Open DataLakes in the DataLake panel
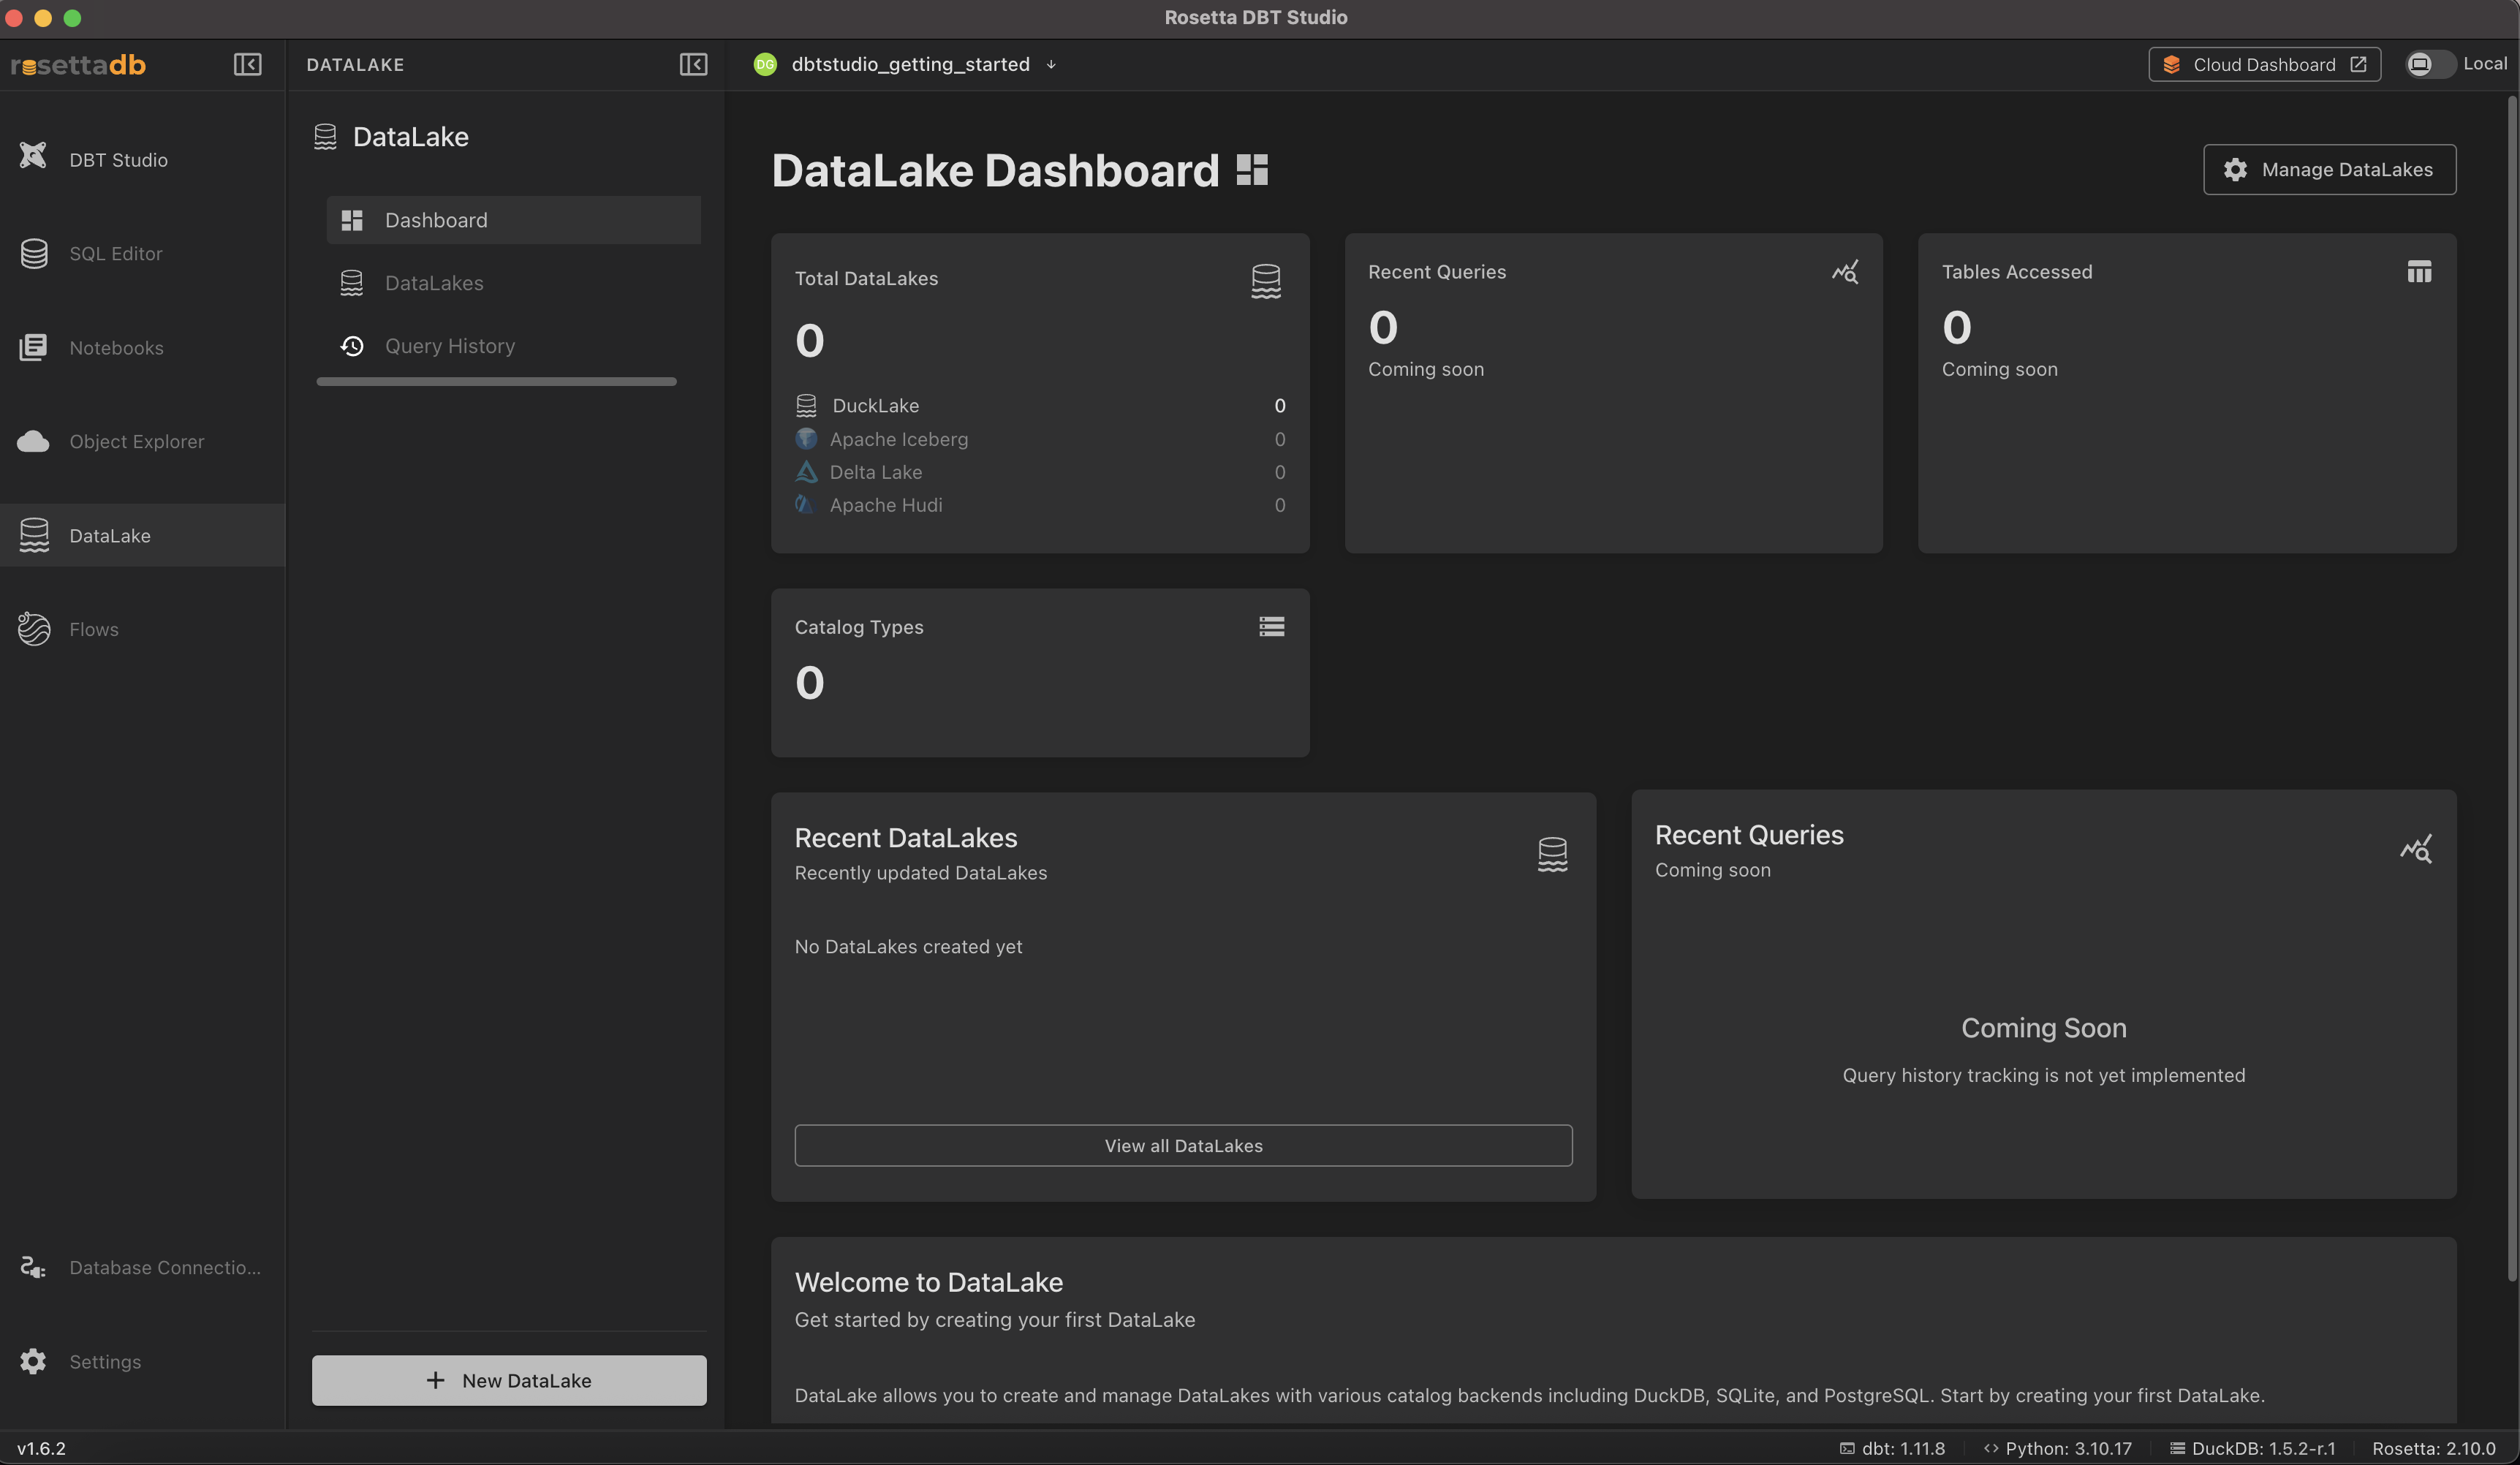 pyautogui.click(x=513, y=283)
